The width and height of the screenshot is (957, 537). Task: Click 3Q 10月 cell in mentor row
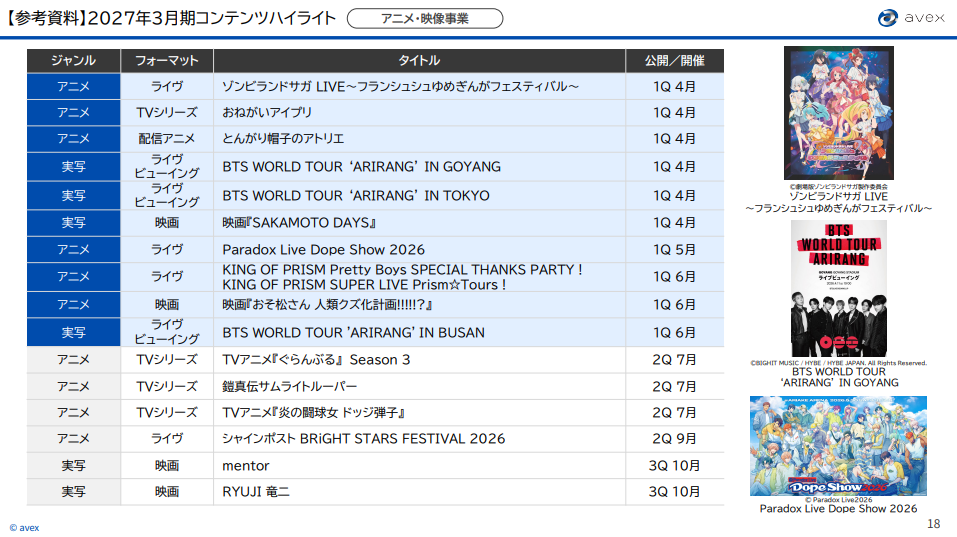[x=674, y=466]
